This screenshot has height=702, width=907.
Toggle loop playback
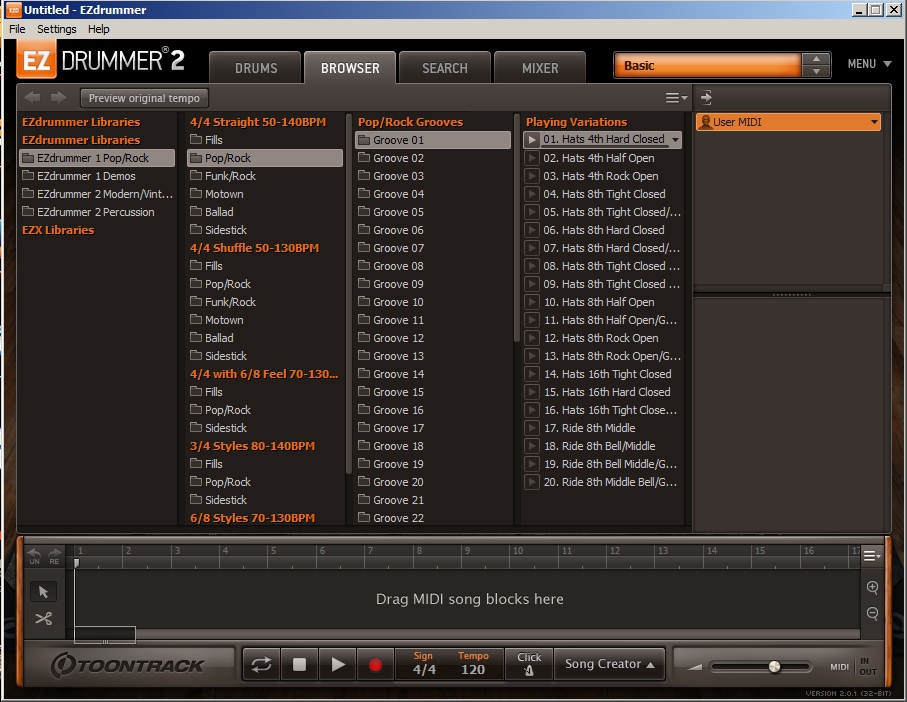261,664
